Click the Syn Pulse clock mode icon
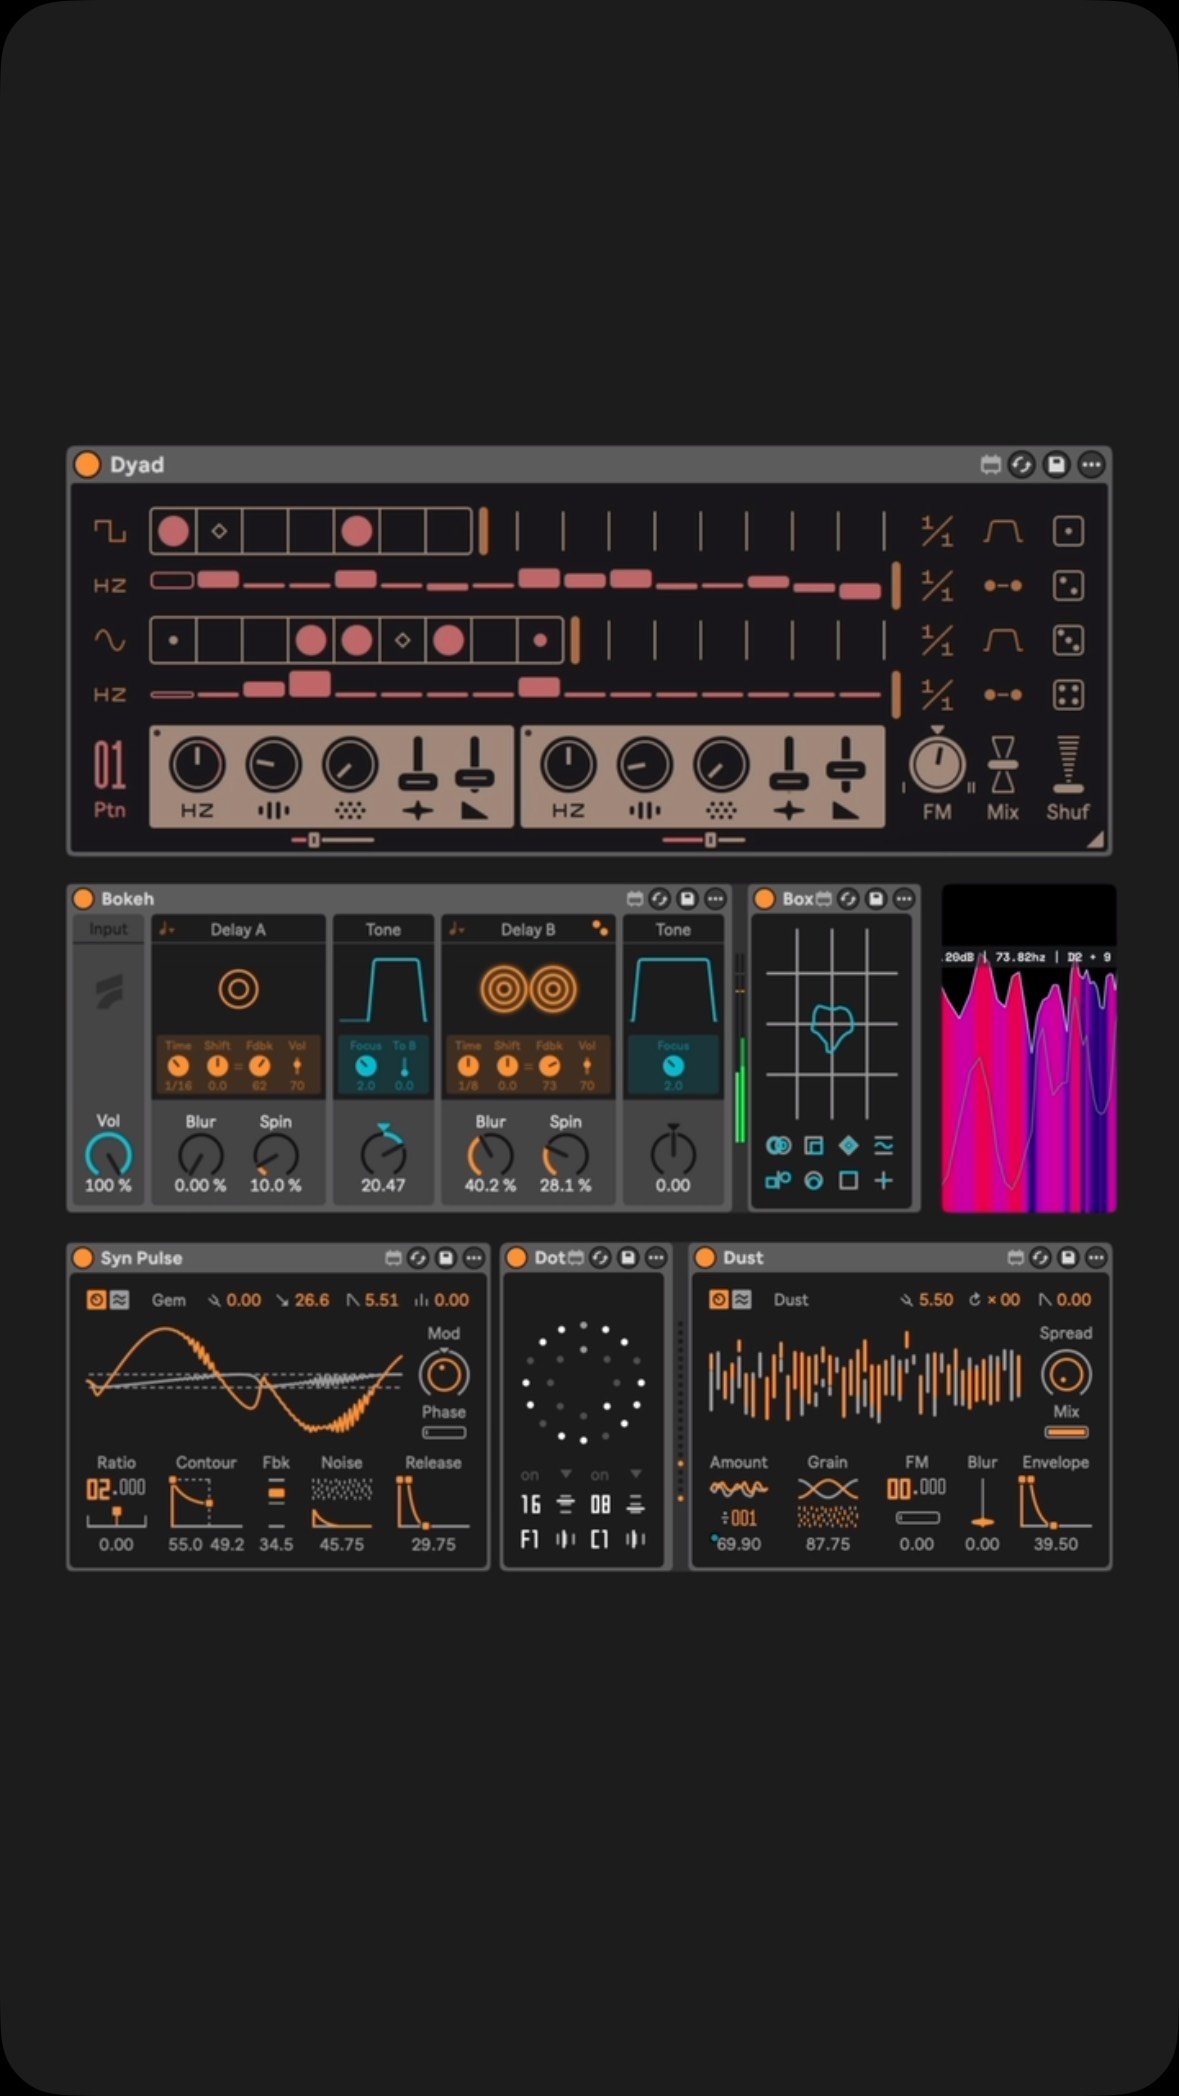The height and width of the screenshot is (2096, 1179). (96, 1300)
